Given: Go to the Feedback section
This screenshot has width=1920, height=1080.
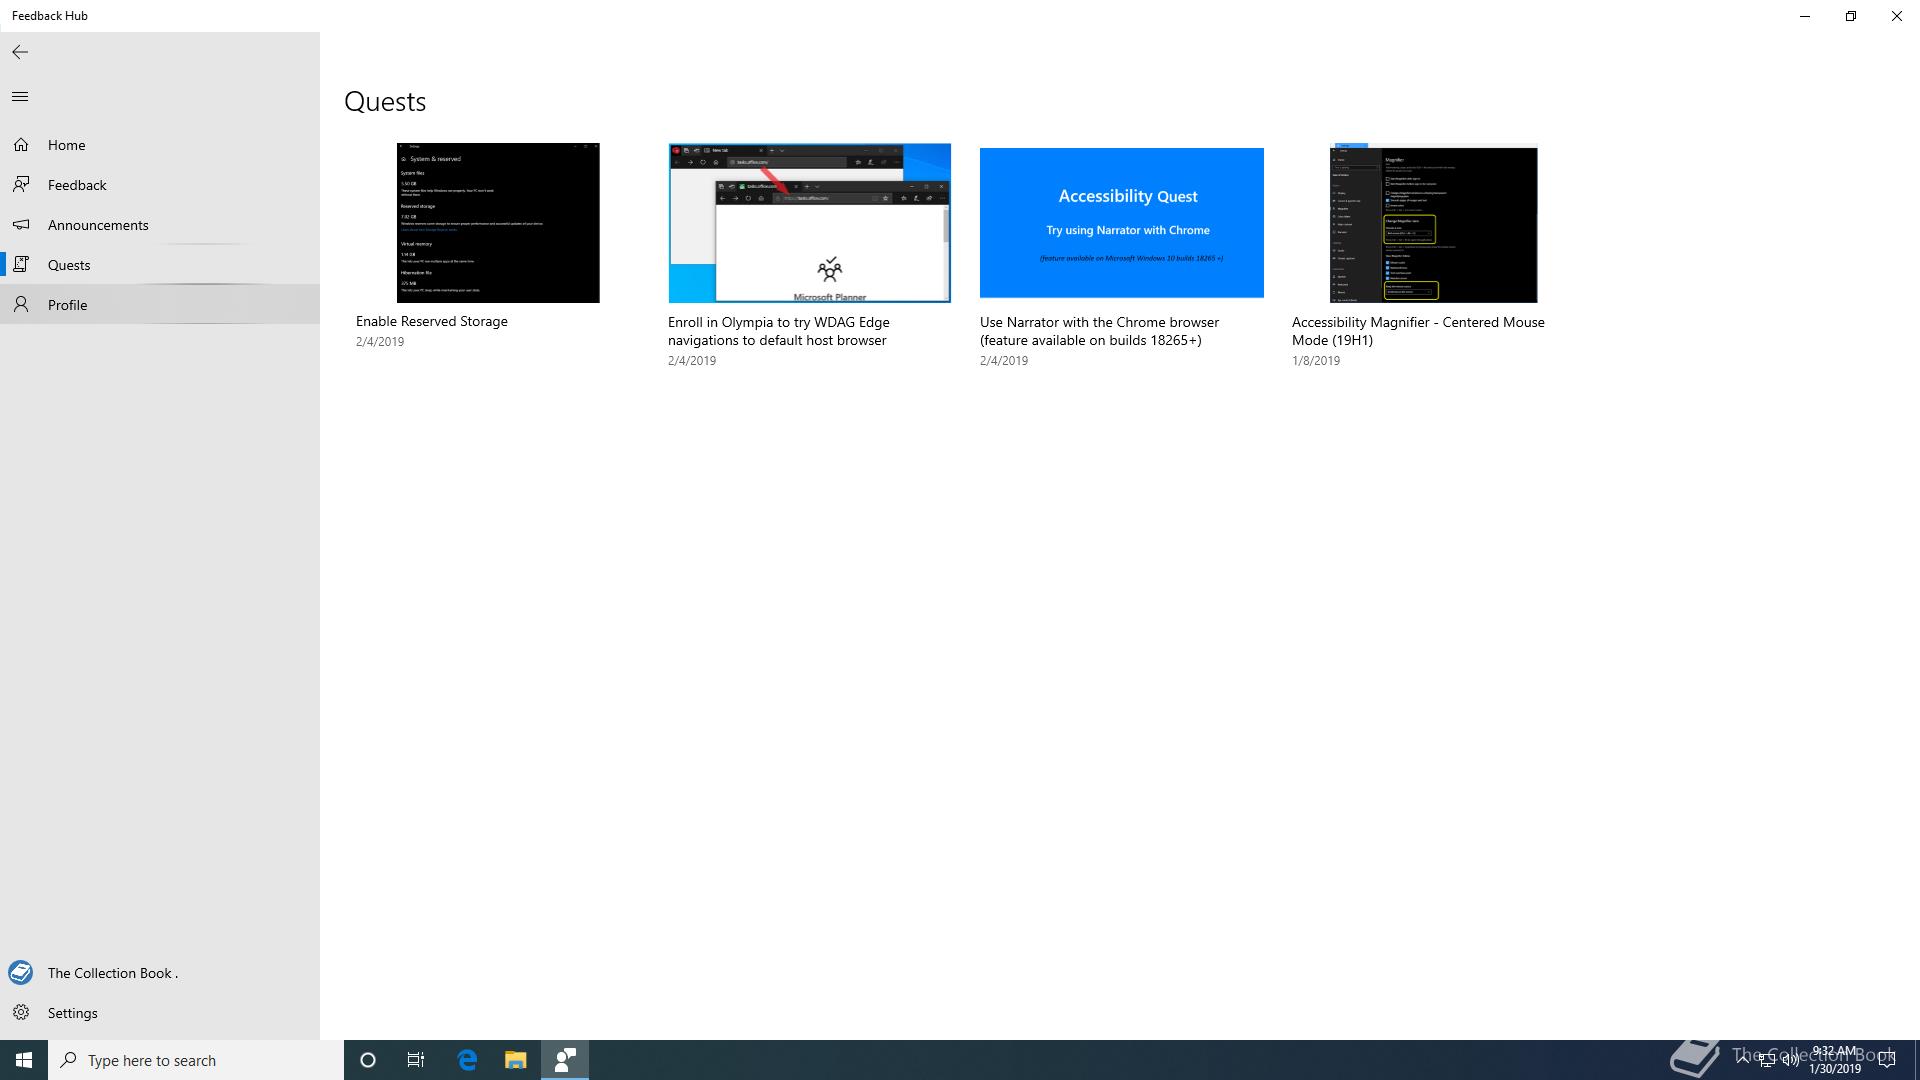Looking at the screenshot, I should coord(160,185).
